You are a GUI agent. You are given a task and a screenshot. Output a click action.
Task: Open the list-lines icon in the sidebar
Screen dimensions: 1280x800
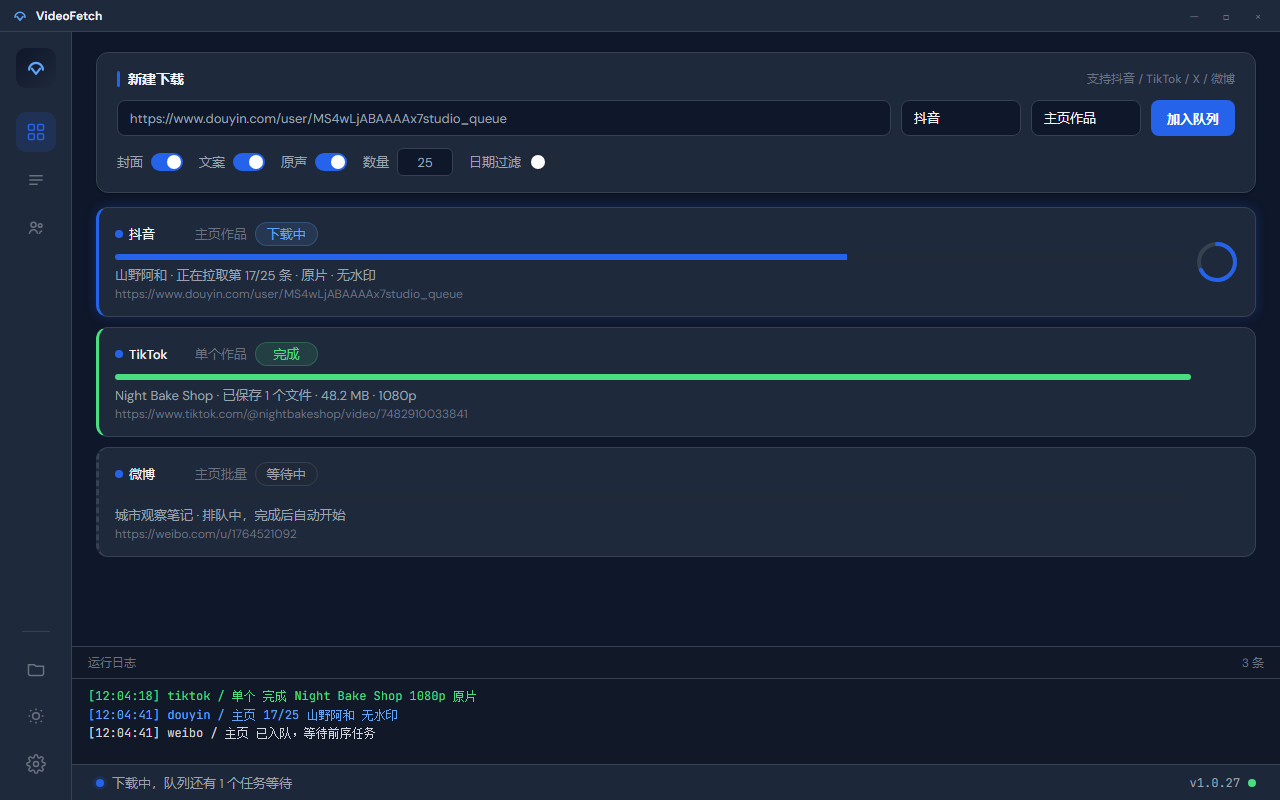tap(36, 180)
